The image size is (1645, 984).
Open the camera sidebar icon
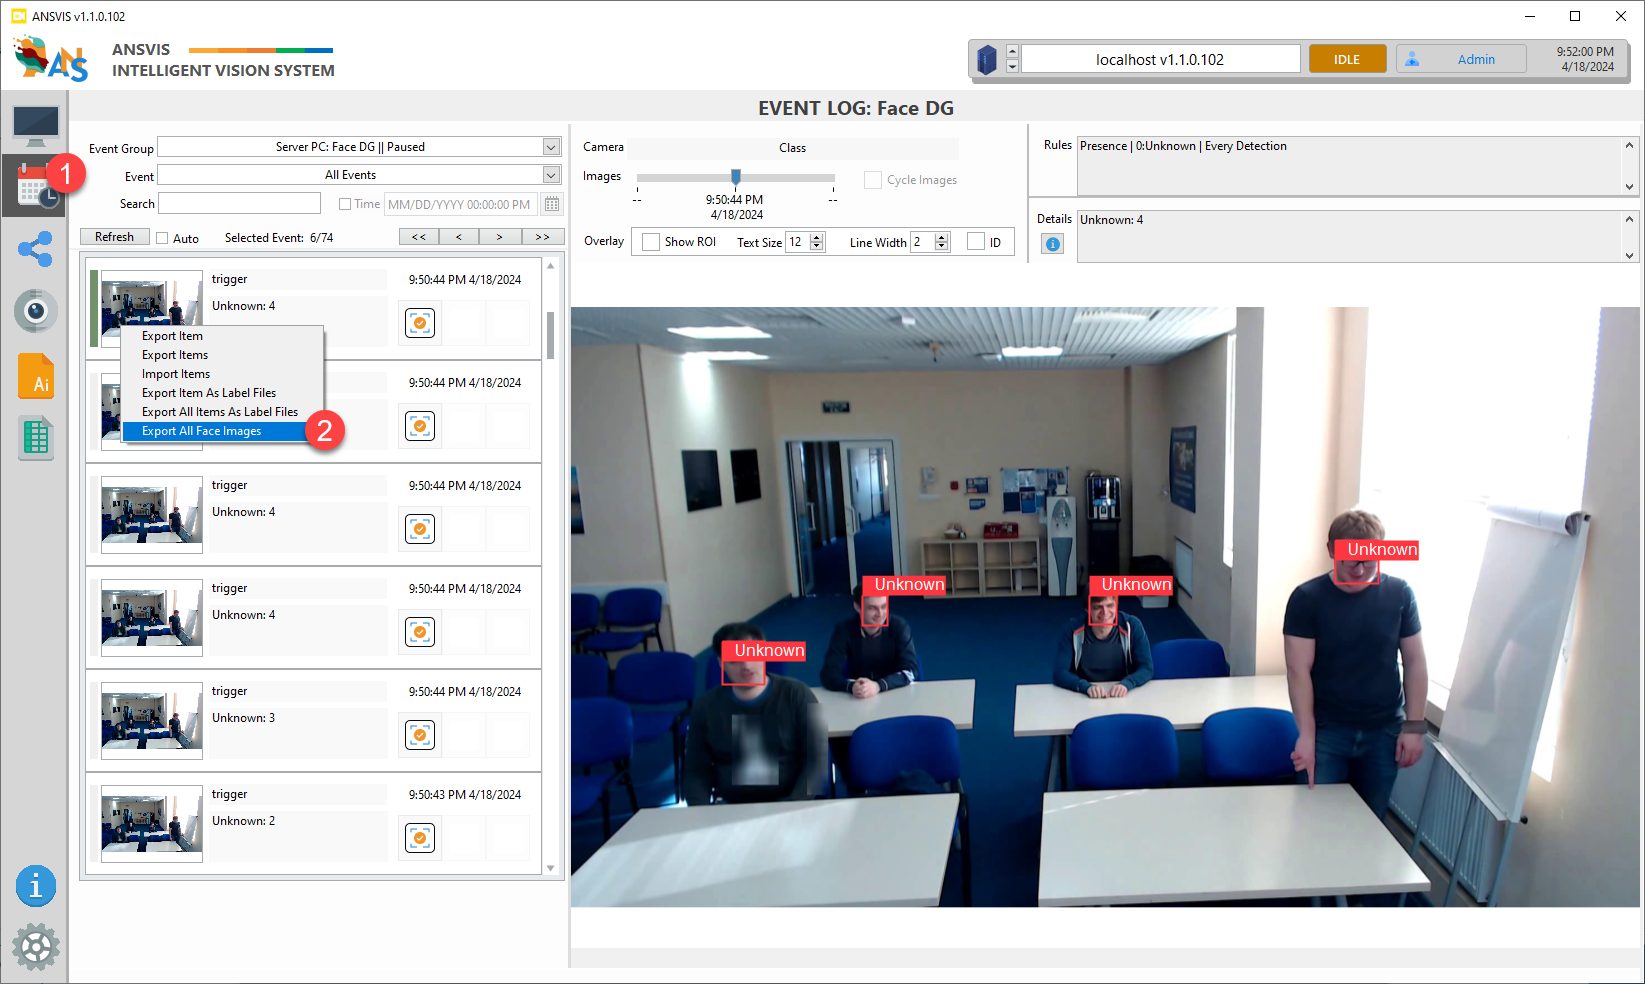click(x=35, y=312)
